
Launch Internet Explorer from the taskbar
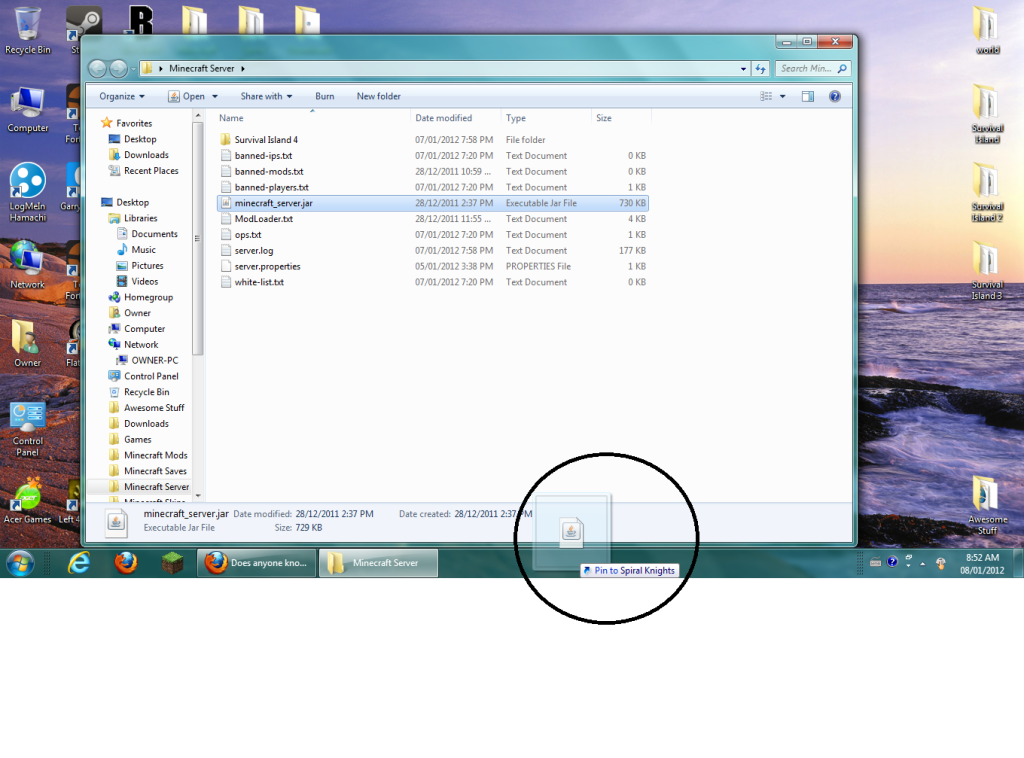[x=78, y=563]
